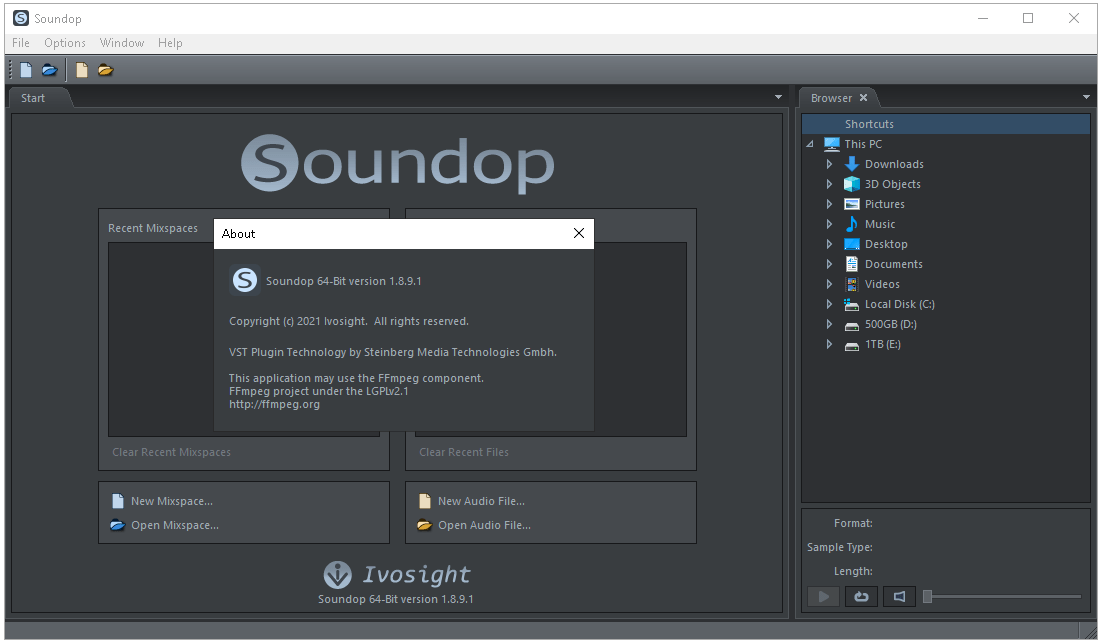The image size is (1099, 642).
Task: Click the Pictures folder icon in Browser
Action: [852, 204]
